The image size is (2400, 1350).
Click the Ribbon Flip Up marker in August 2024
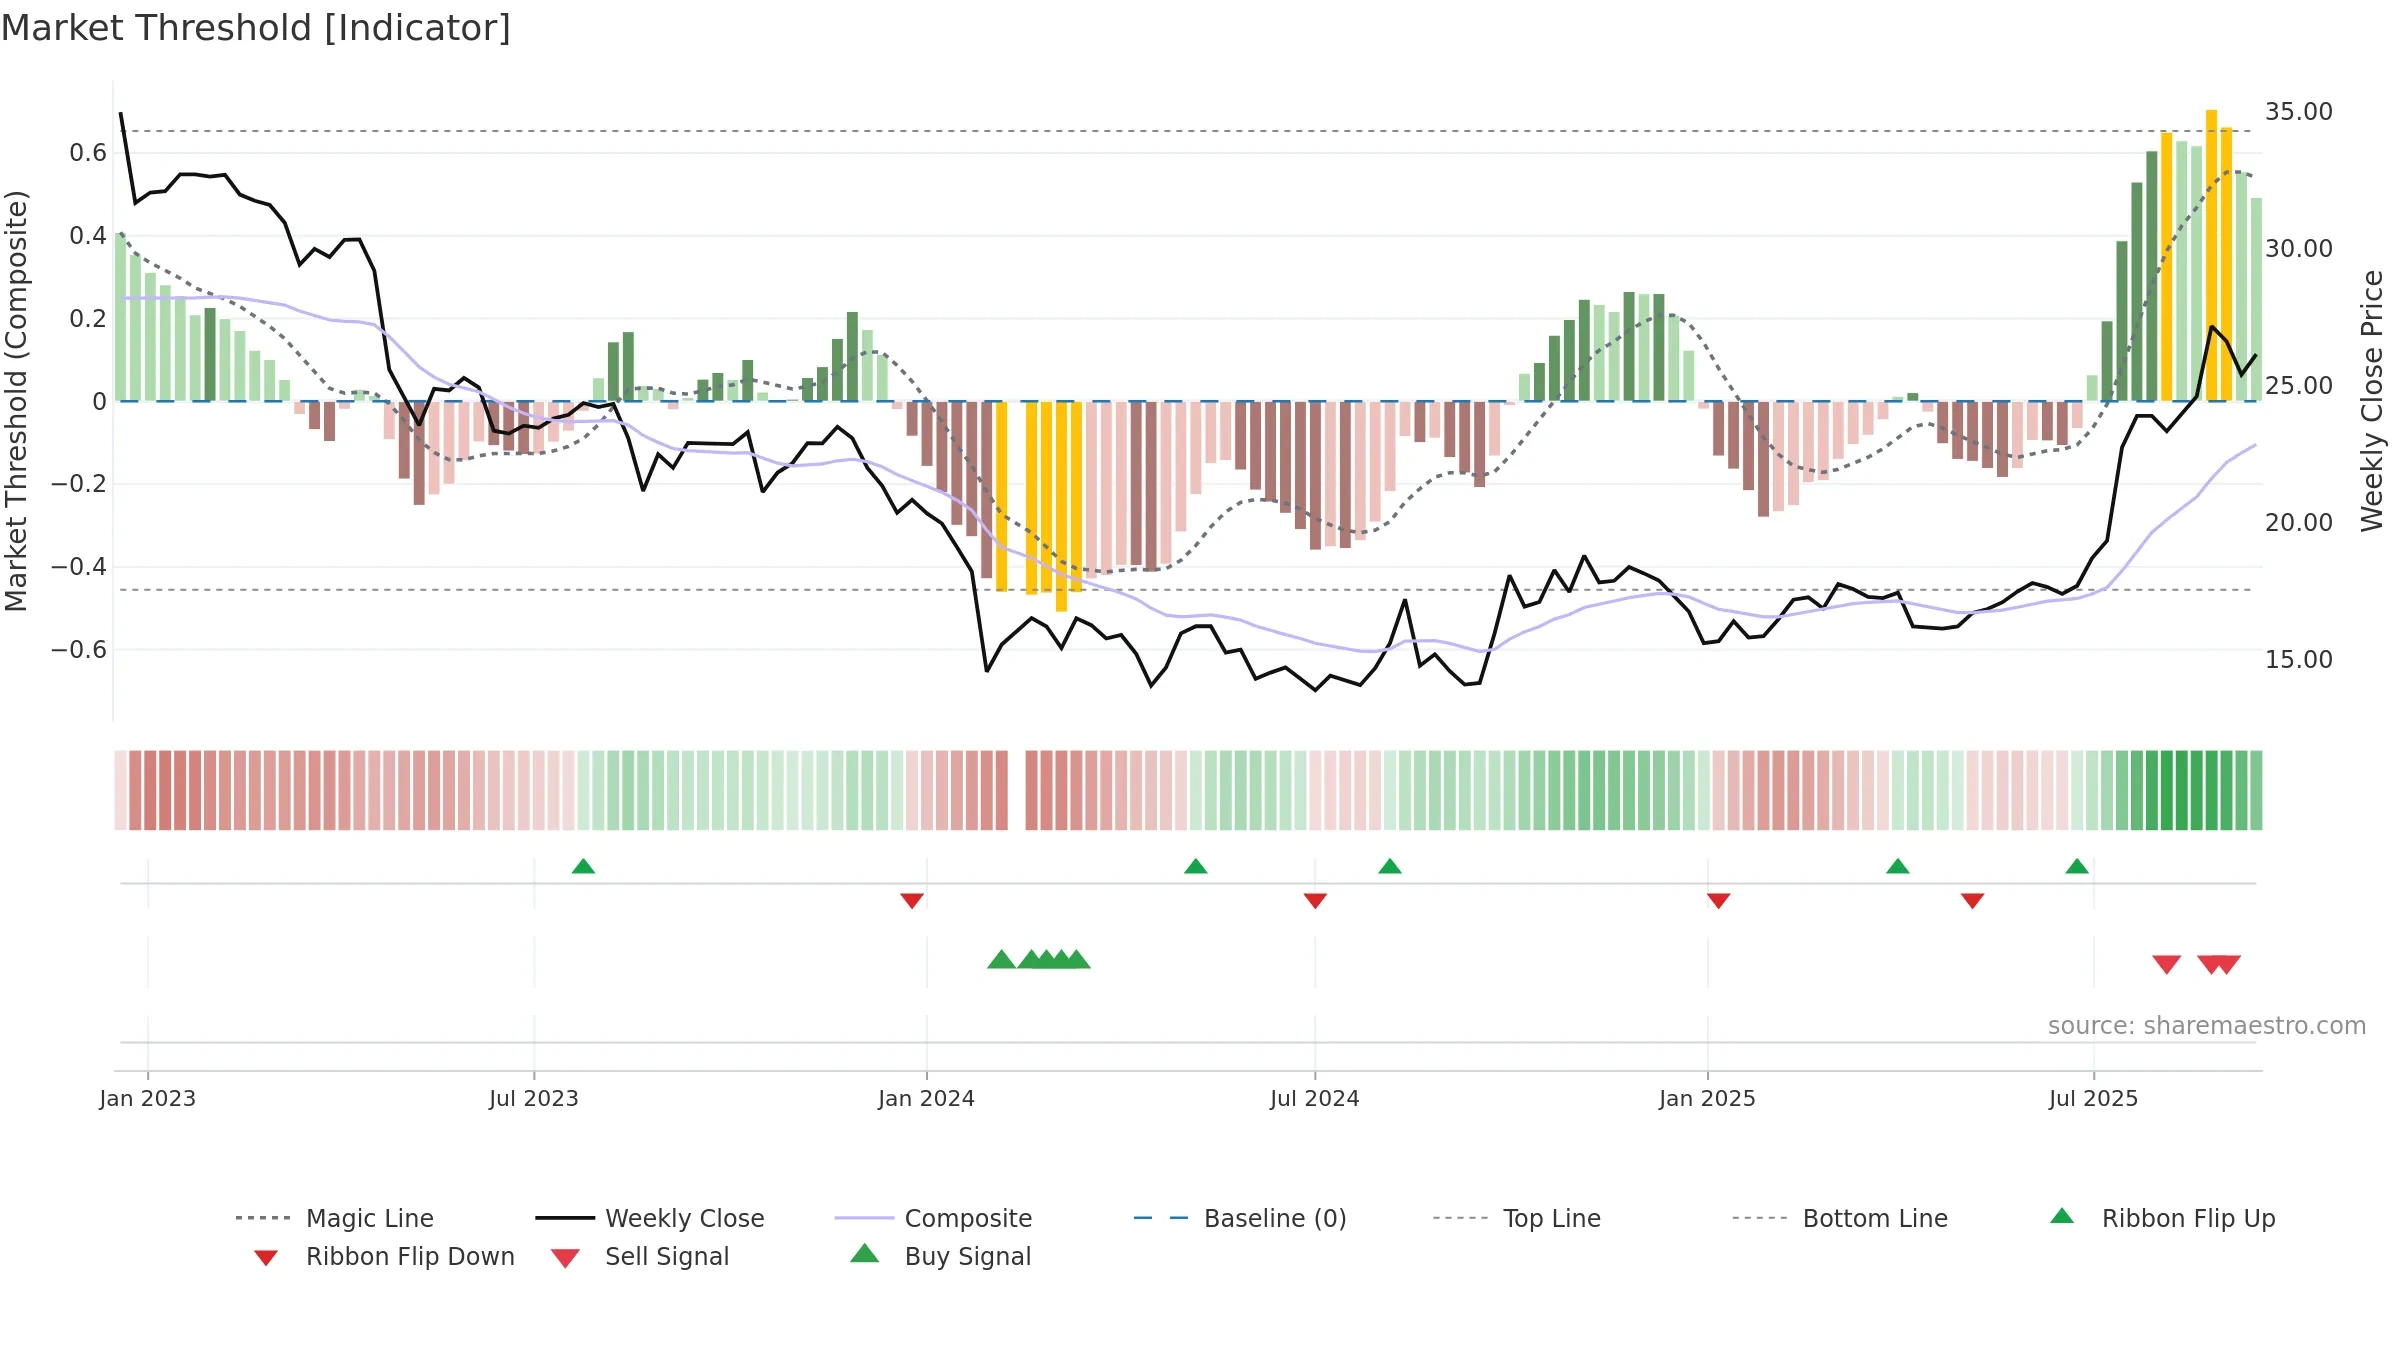pos(1390,866)
